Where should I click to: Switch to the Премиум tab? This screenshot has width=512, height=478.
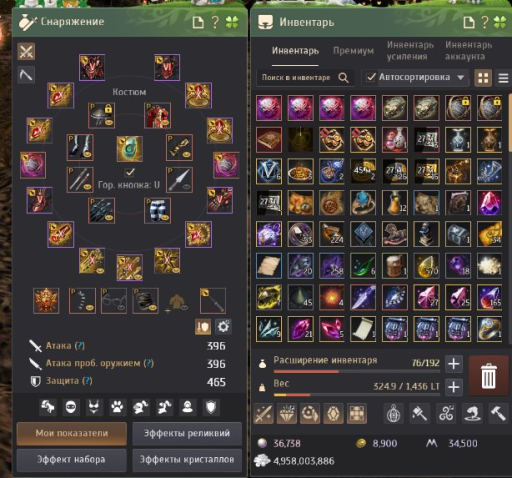pos(353,51)
